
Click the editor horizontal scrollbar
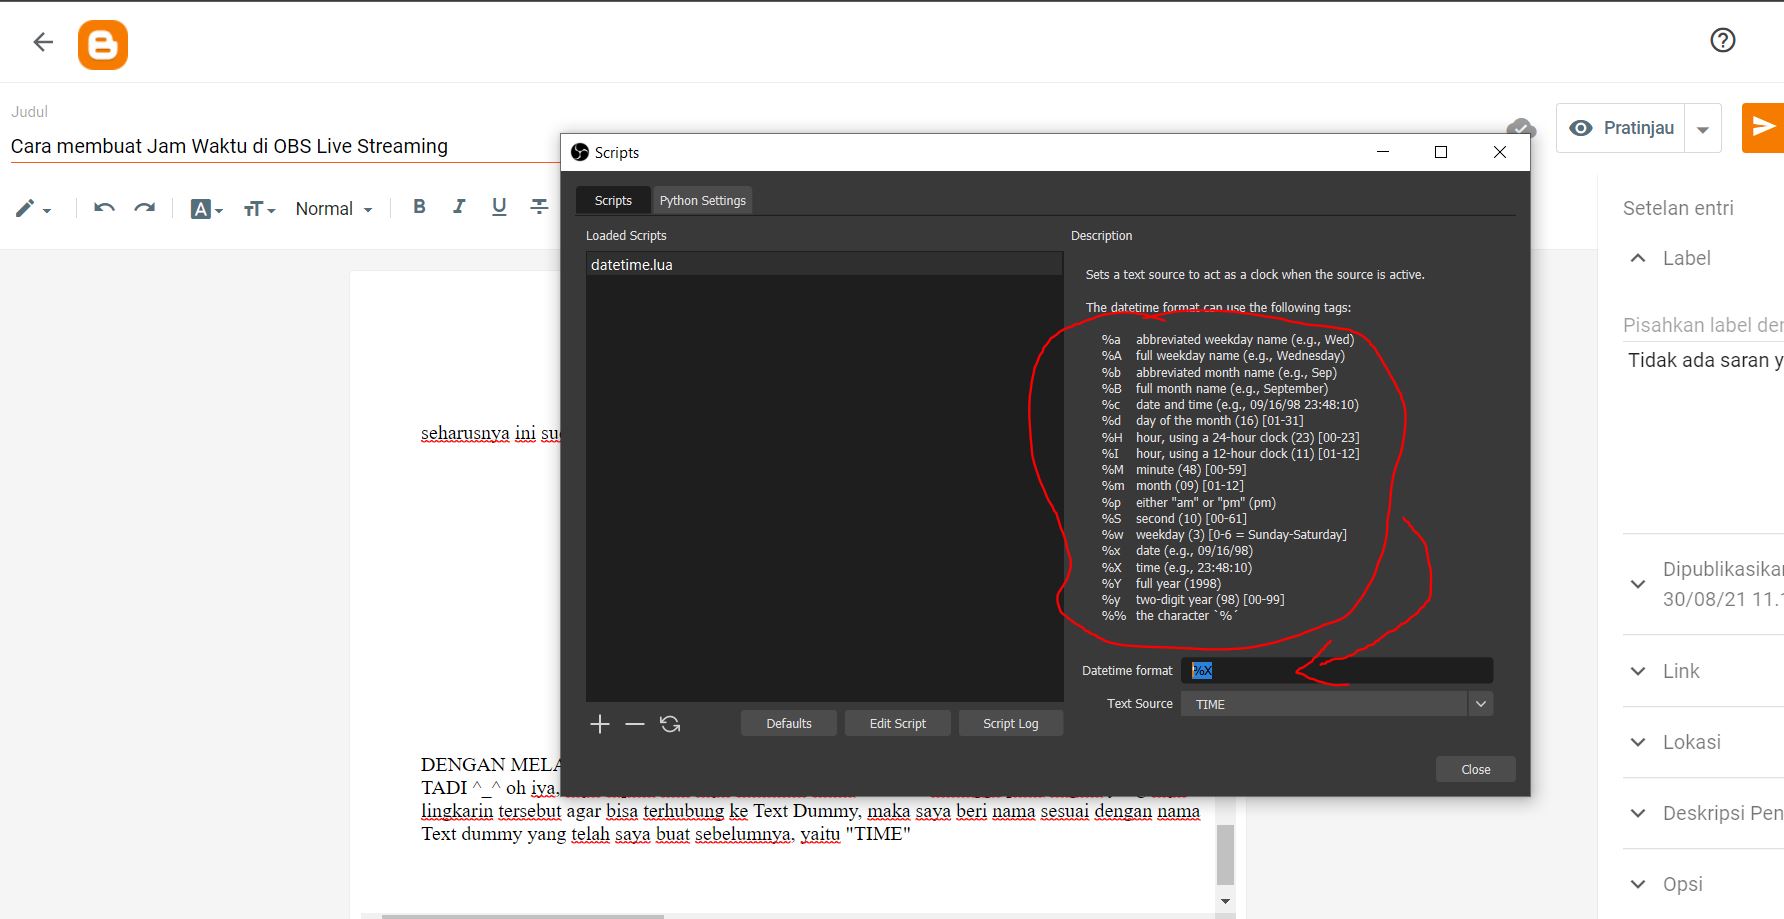(522, 916)
